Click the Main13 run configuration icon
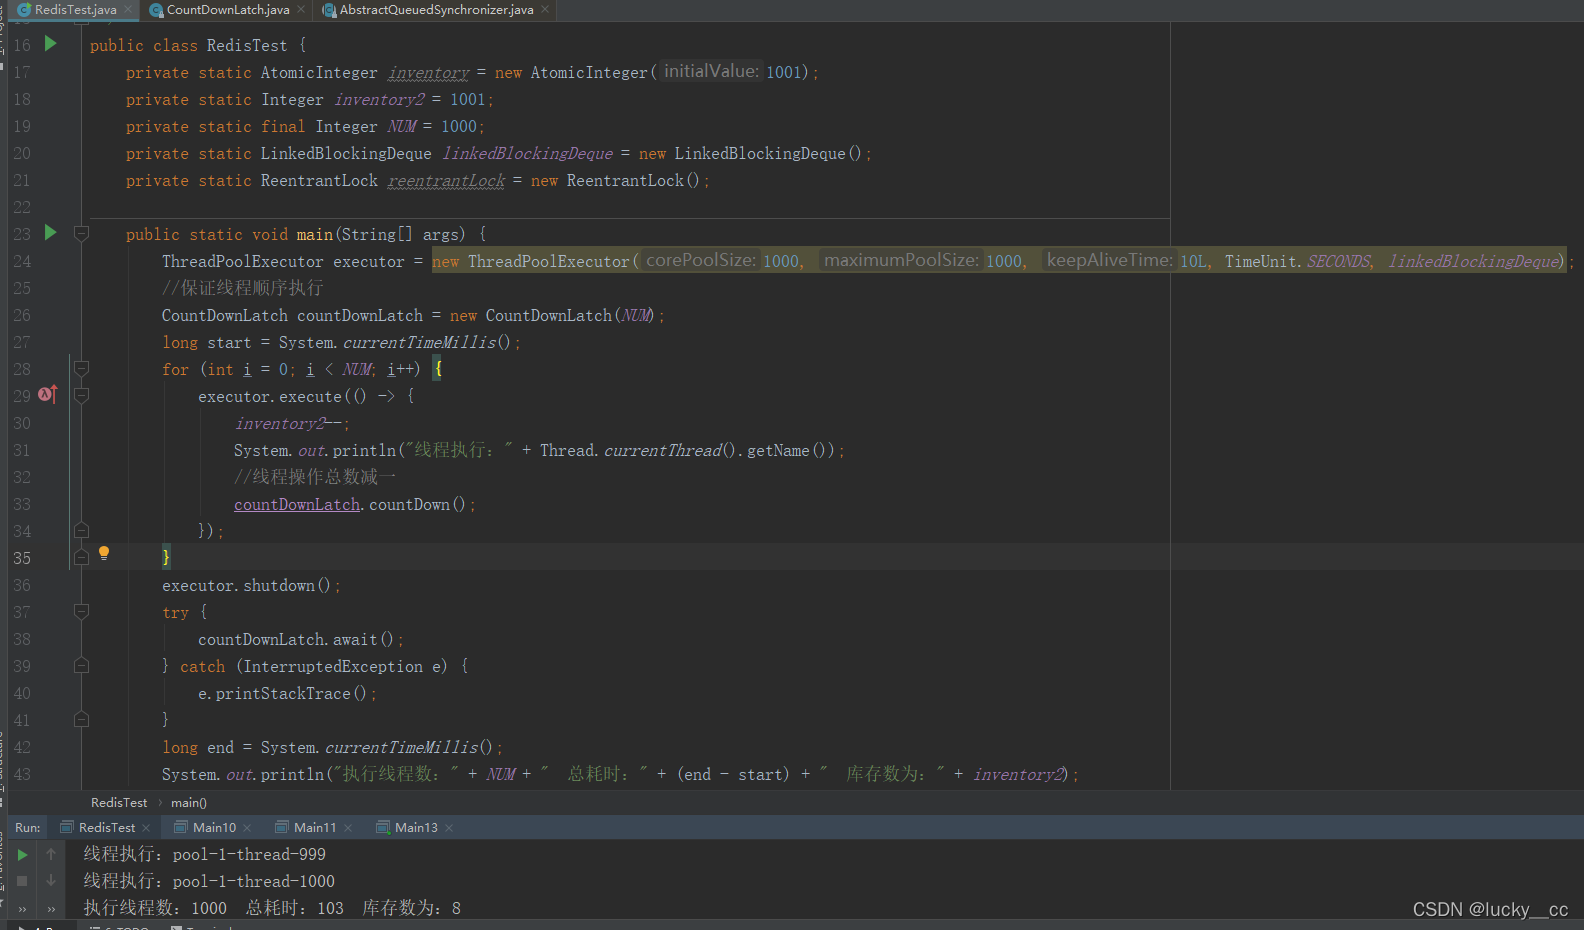Image resolution: width=1584 pixels, height=930 pixels. pos(383,827)
